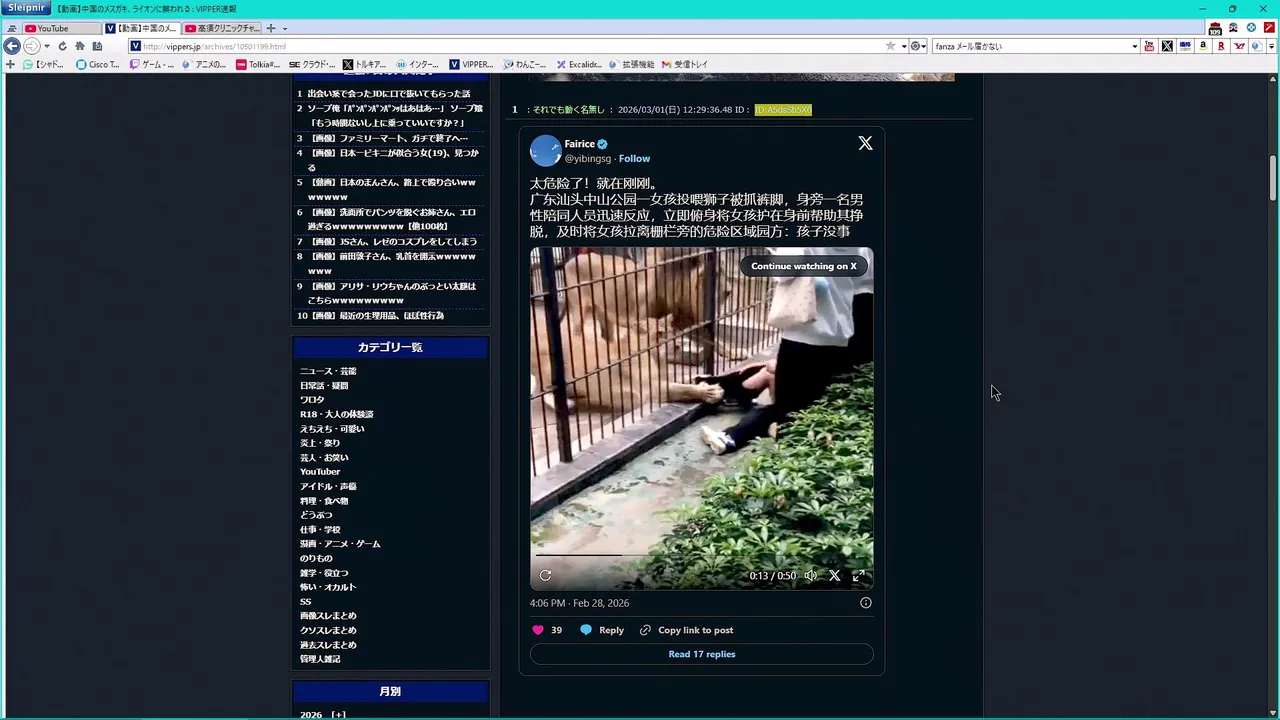Search using the YouTube search engine icon

pyautogui.click(x=1149, y=46)
